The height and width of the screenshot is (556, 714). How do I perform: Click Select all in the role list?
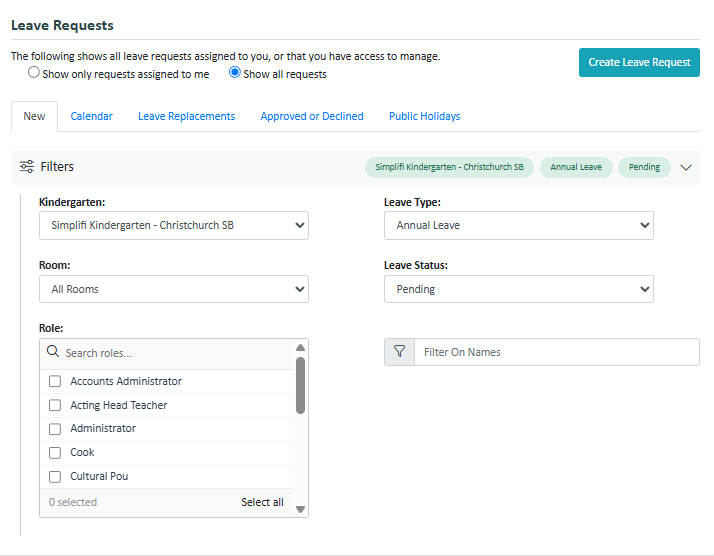tap(262, 502)
